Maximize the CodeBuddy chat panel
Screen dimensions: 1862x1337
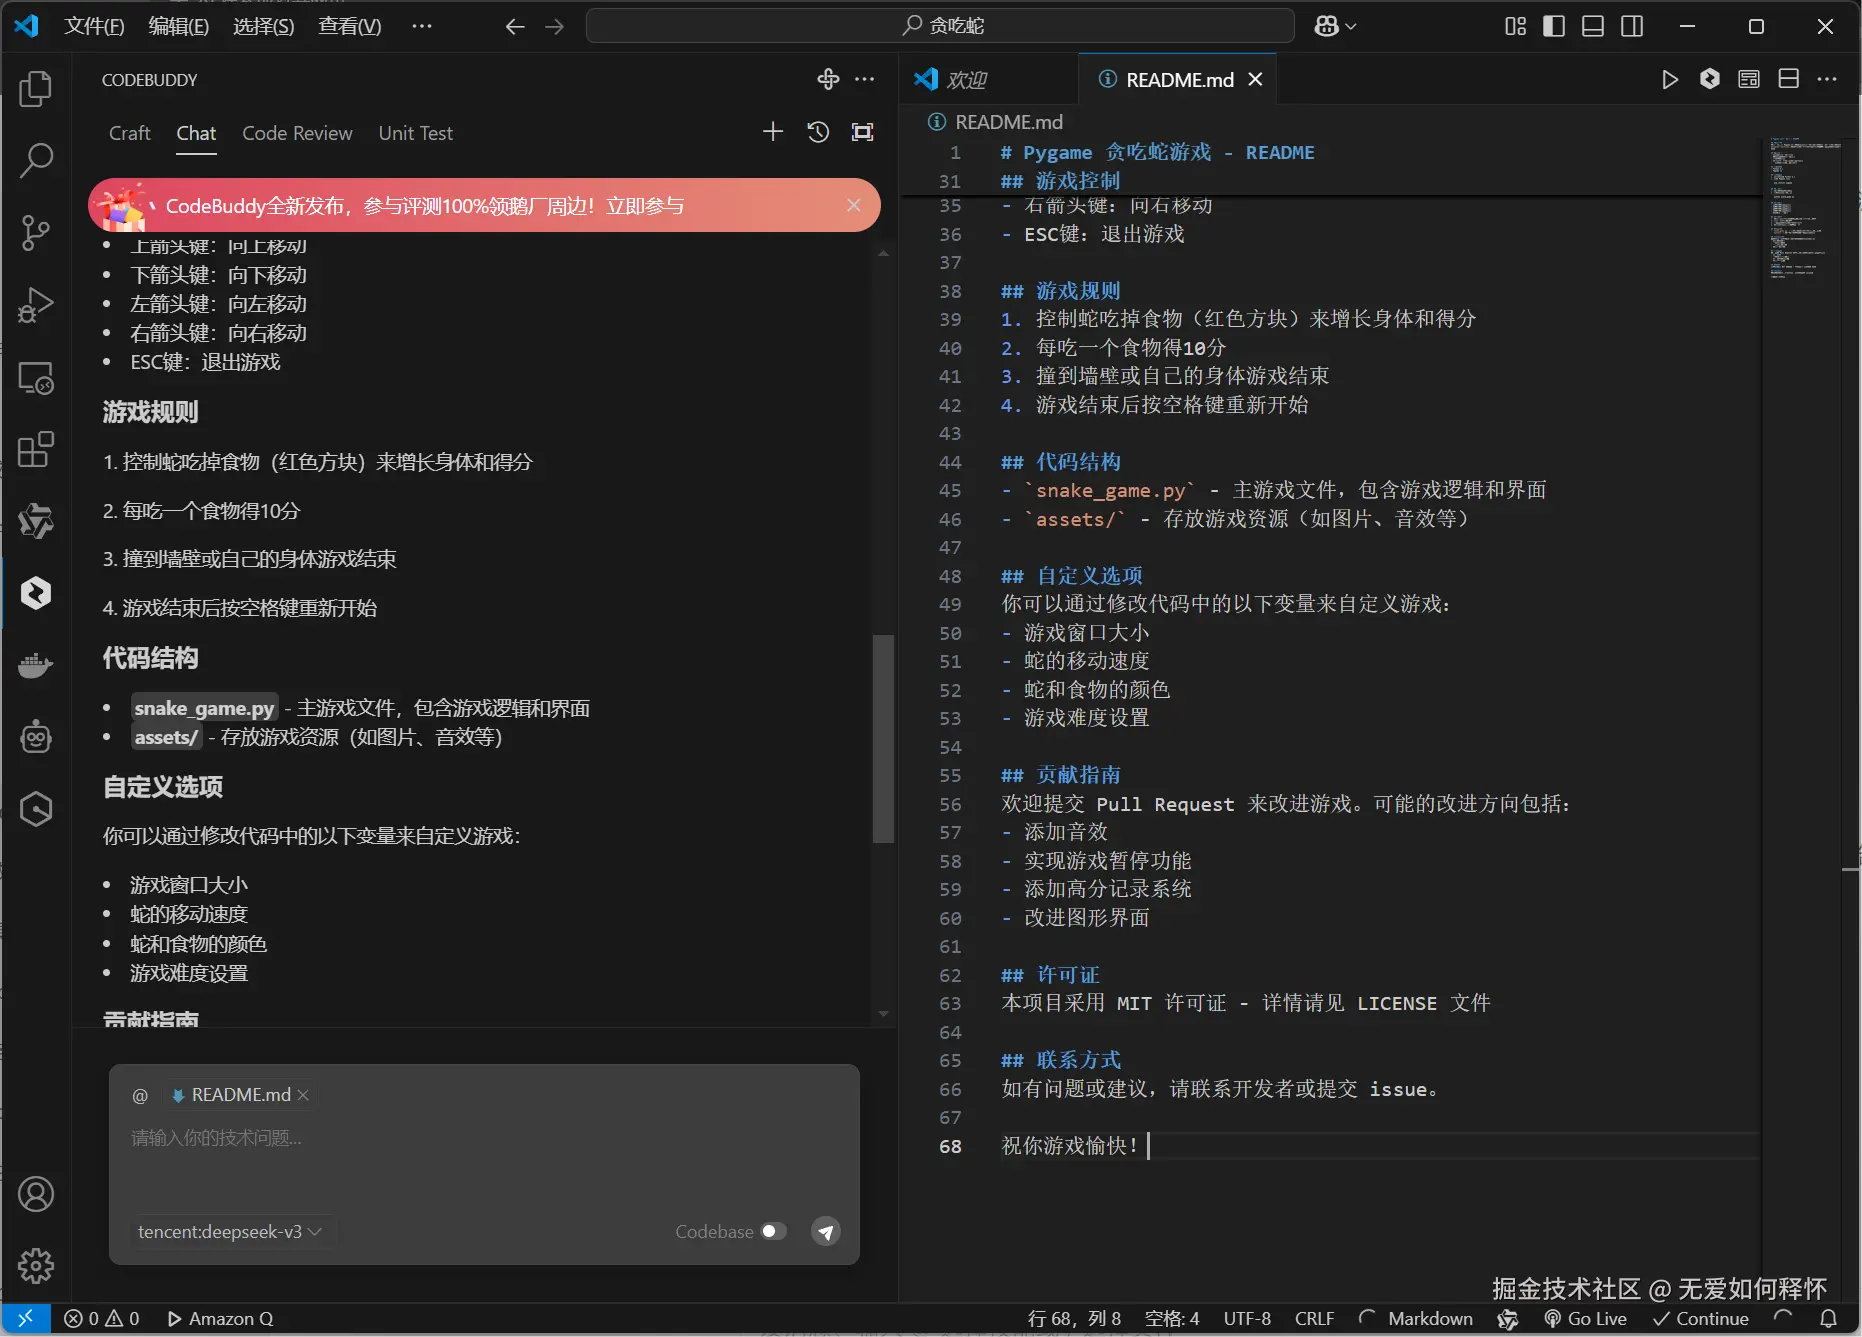point(862,132)
